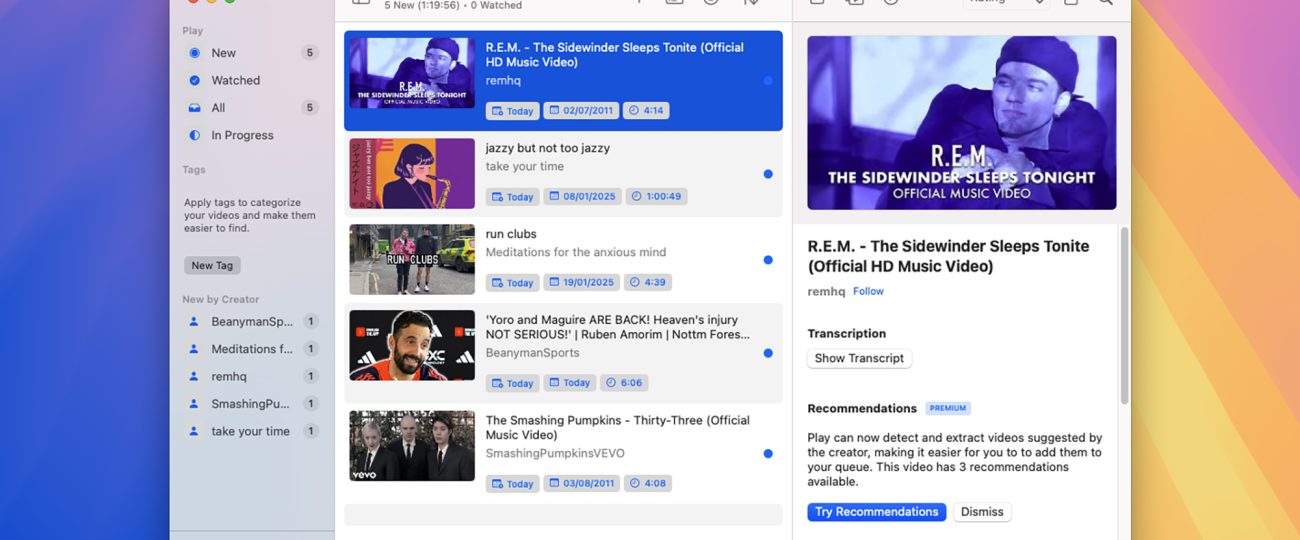Filter by creator take your time in sidebar
This screenshot has width=1300, height=540.
tap(252, 432)
